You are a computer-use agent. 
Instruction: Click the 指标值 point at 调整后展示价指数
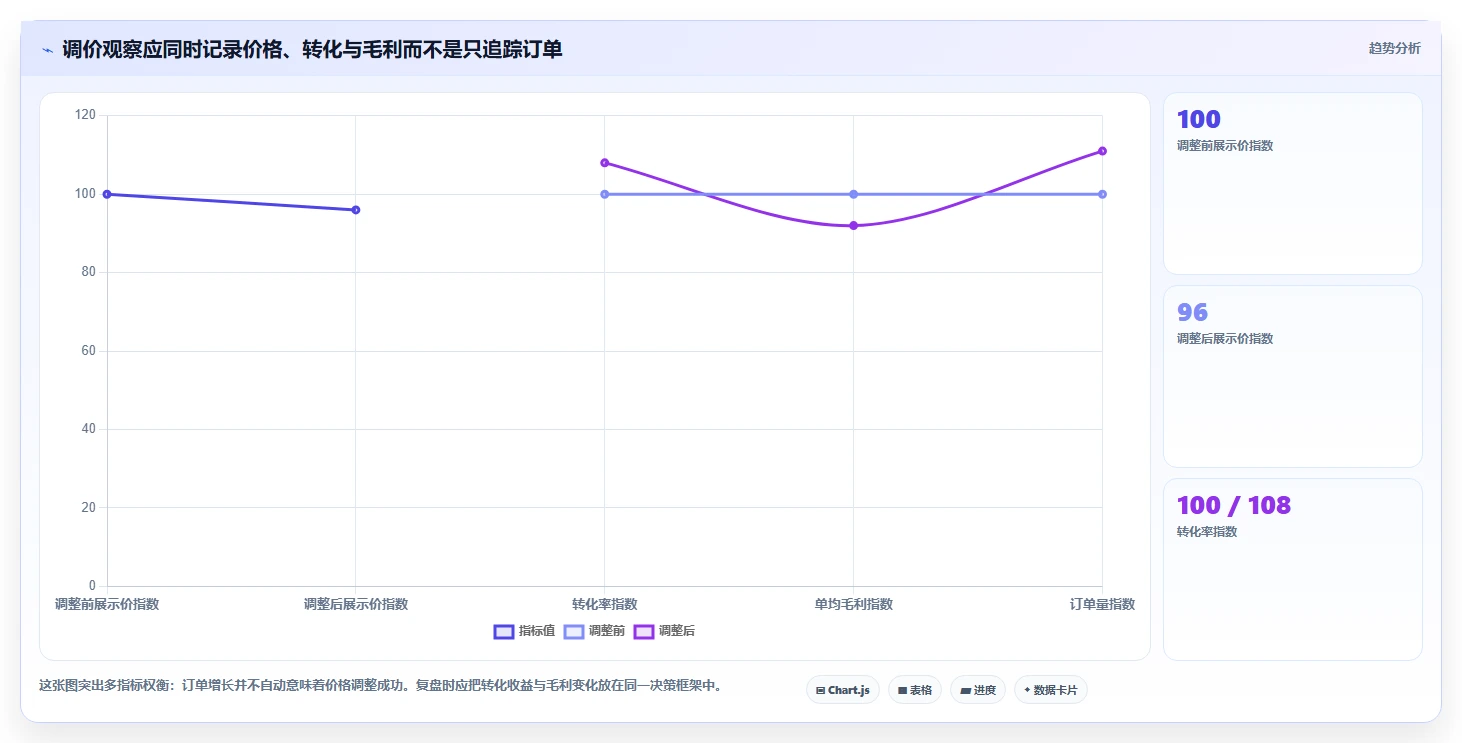click(356, 210)
